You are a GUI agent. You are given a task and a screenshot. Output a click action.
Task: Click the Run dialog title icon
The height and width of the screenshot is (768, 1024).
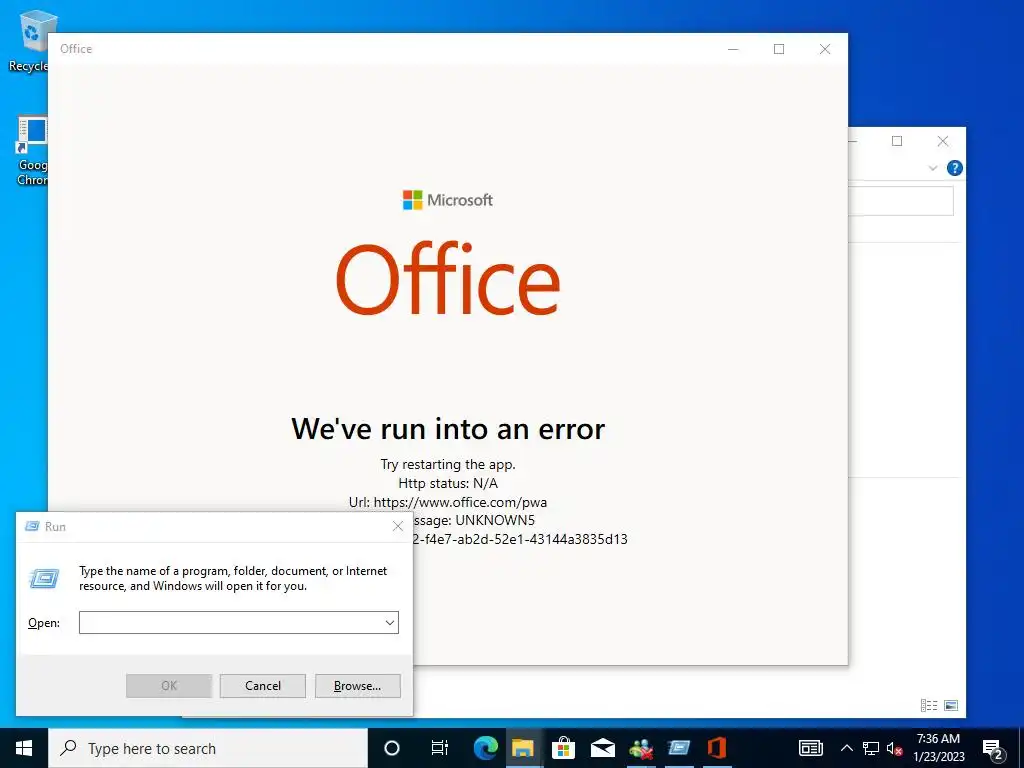pos(31,526)
